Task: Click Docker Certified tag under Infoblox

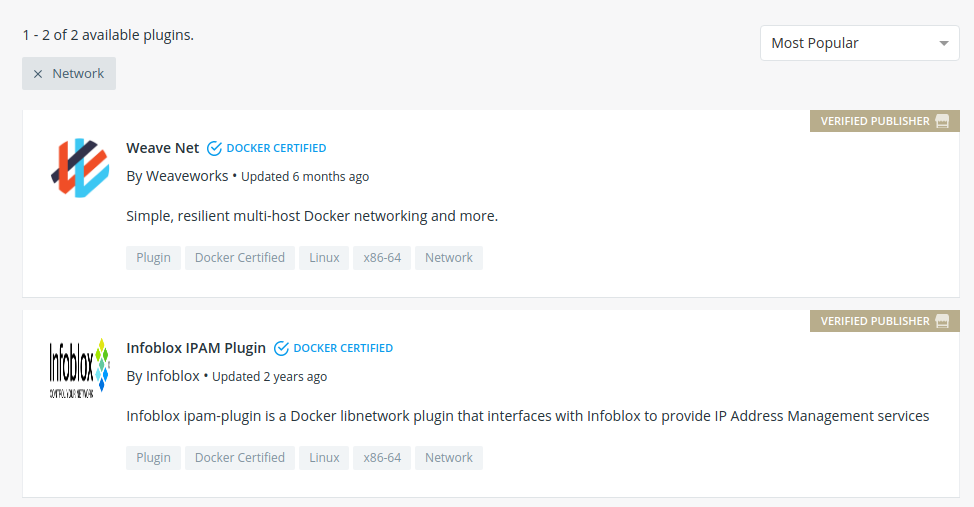Action: (x=240, y=458)
